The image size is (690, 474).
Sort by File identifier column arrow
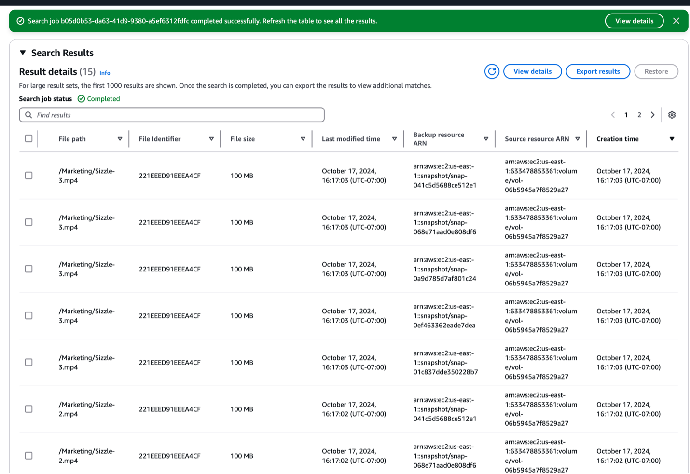click(211, 139)
